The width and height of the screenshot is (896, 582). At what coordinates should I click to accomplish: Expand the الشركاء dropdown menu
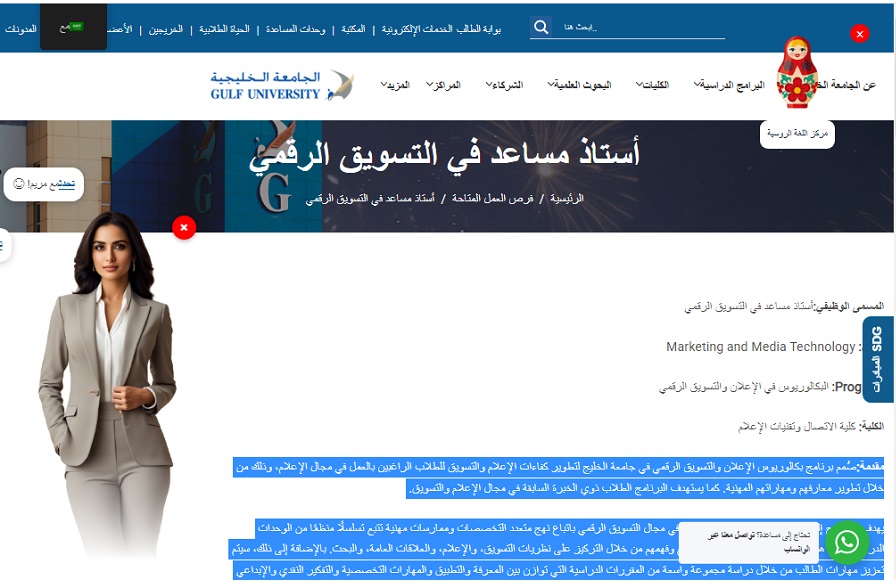click(505, 85)
